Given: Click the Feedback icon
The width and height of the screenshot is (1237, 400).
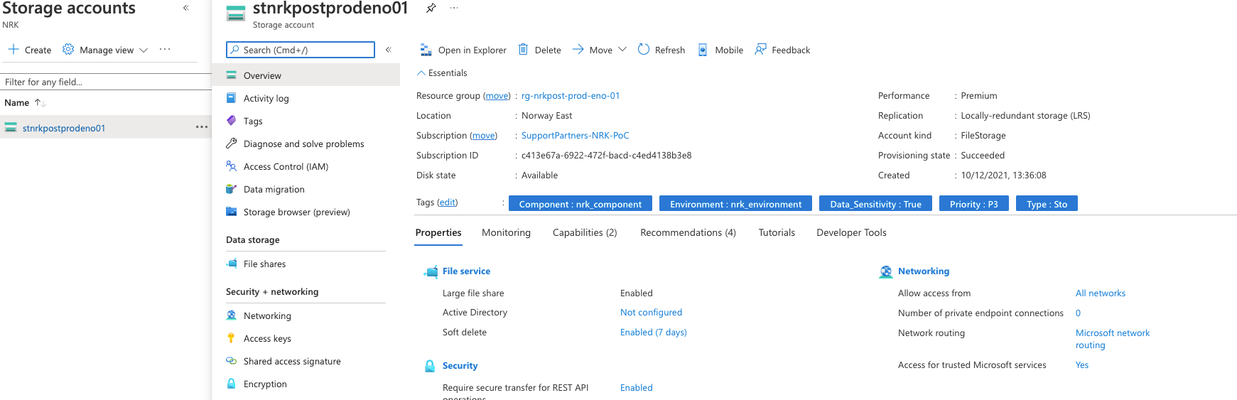Looking at the screenshot, I should [761, 49].
